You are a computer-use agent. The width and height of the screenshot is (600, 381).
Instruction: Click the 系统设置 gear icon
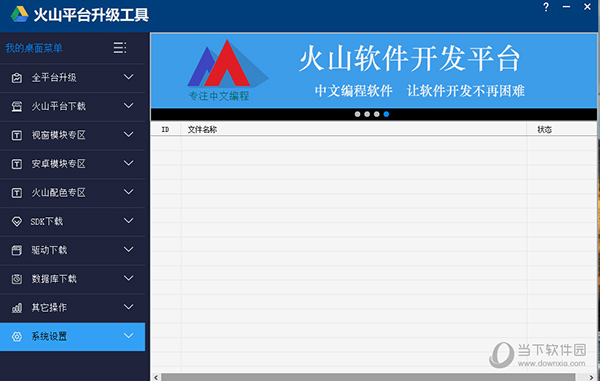(x=16, y=337)
